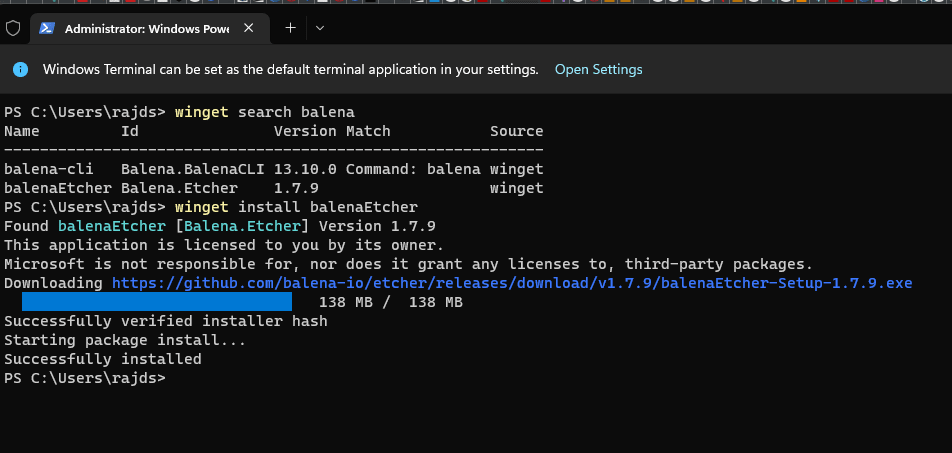Click the Source column header

tap(516, 131)
